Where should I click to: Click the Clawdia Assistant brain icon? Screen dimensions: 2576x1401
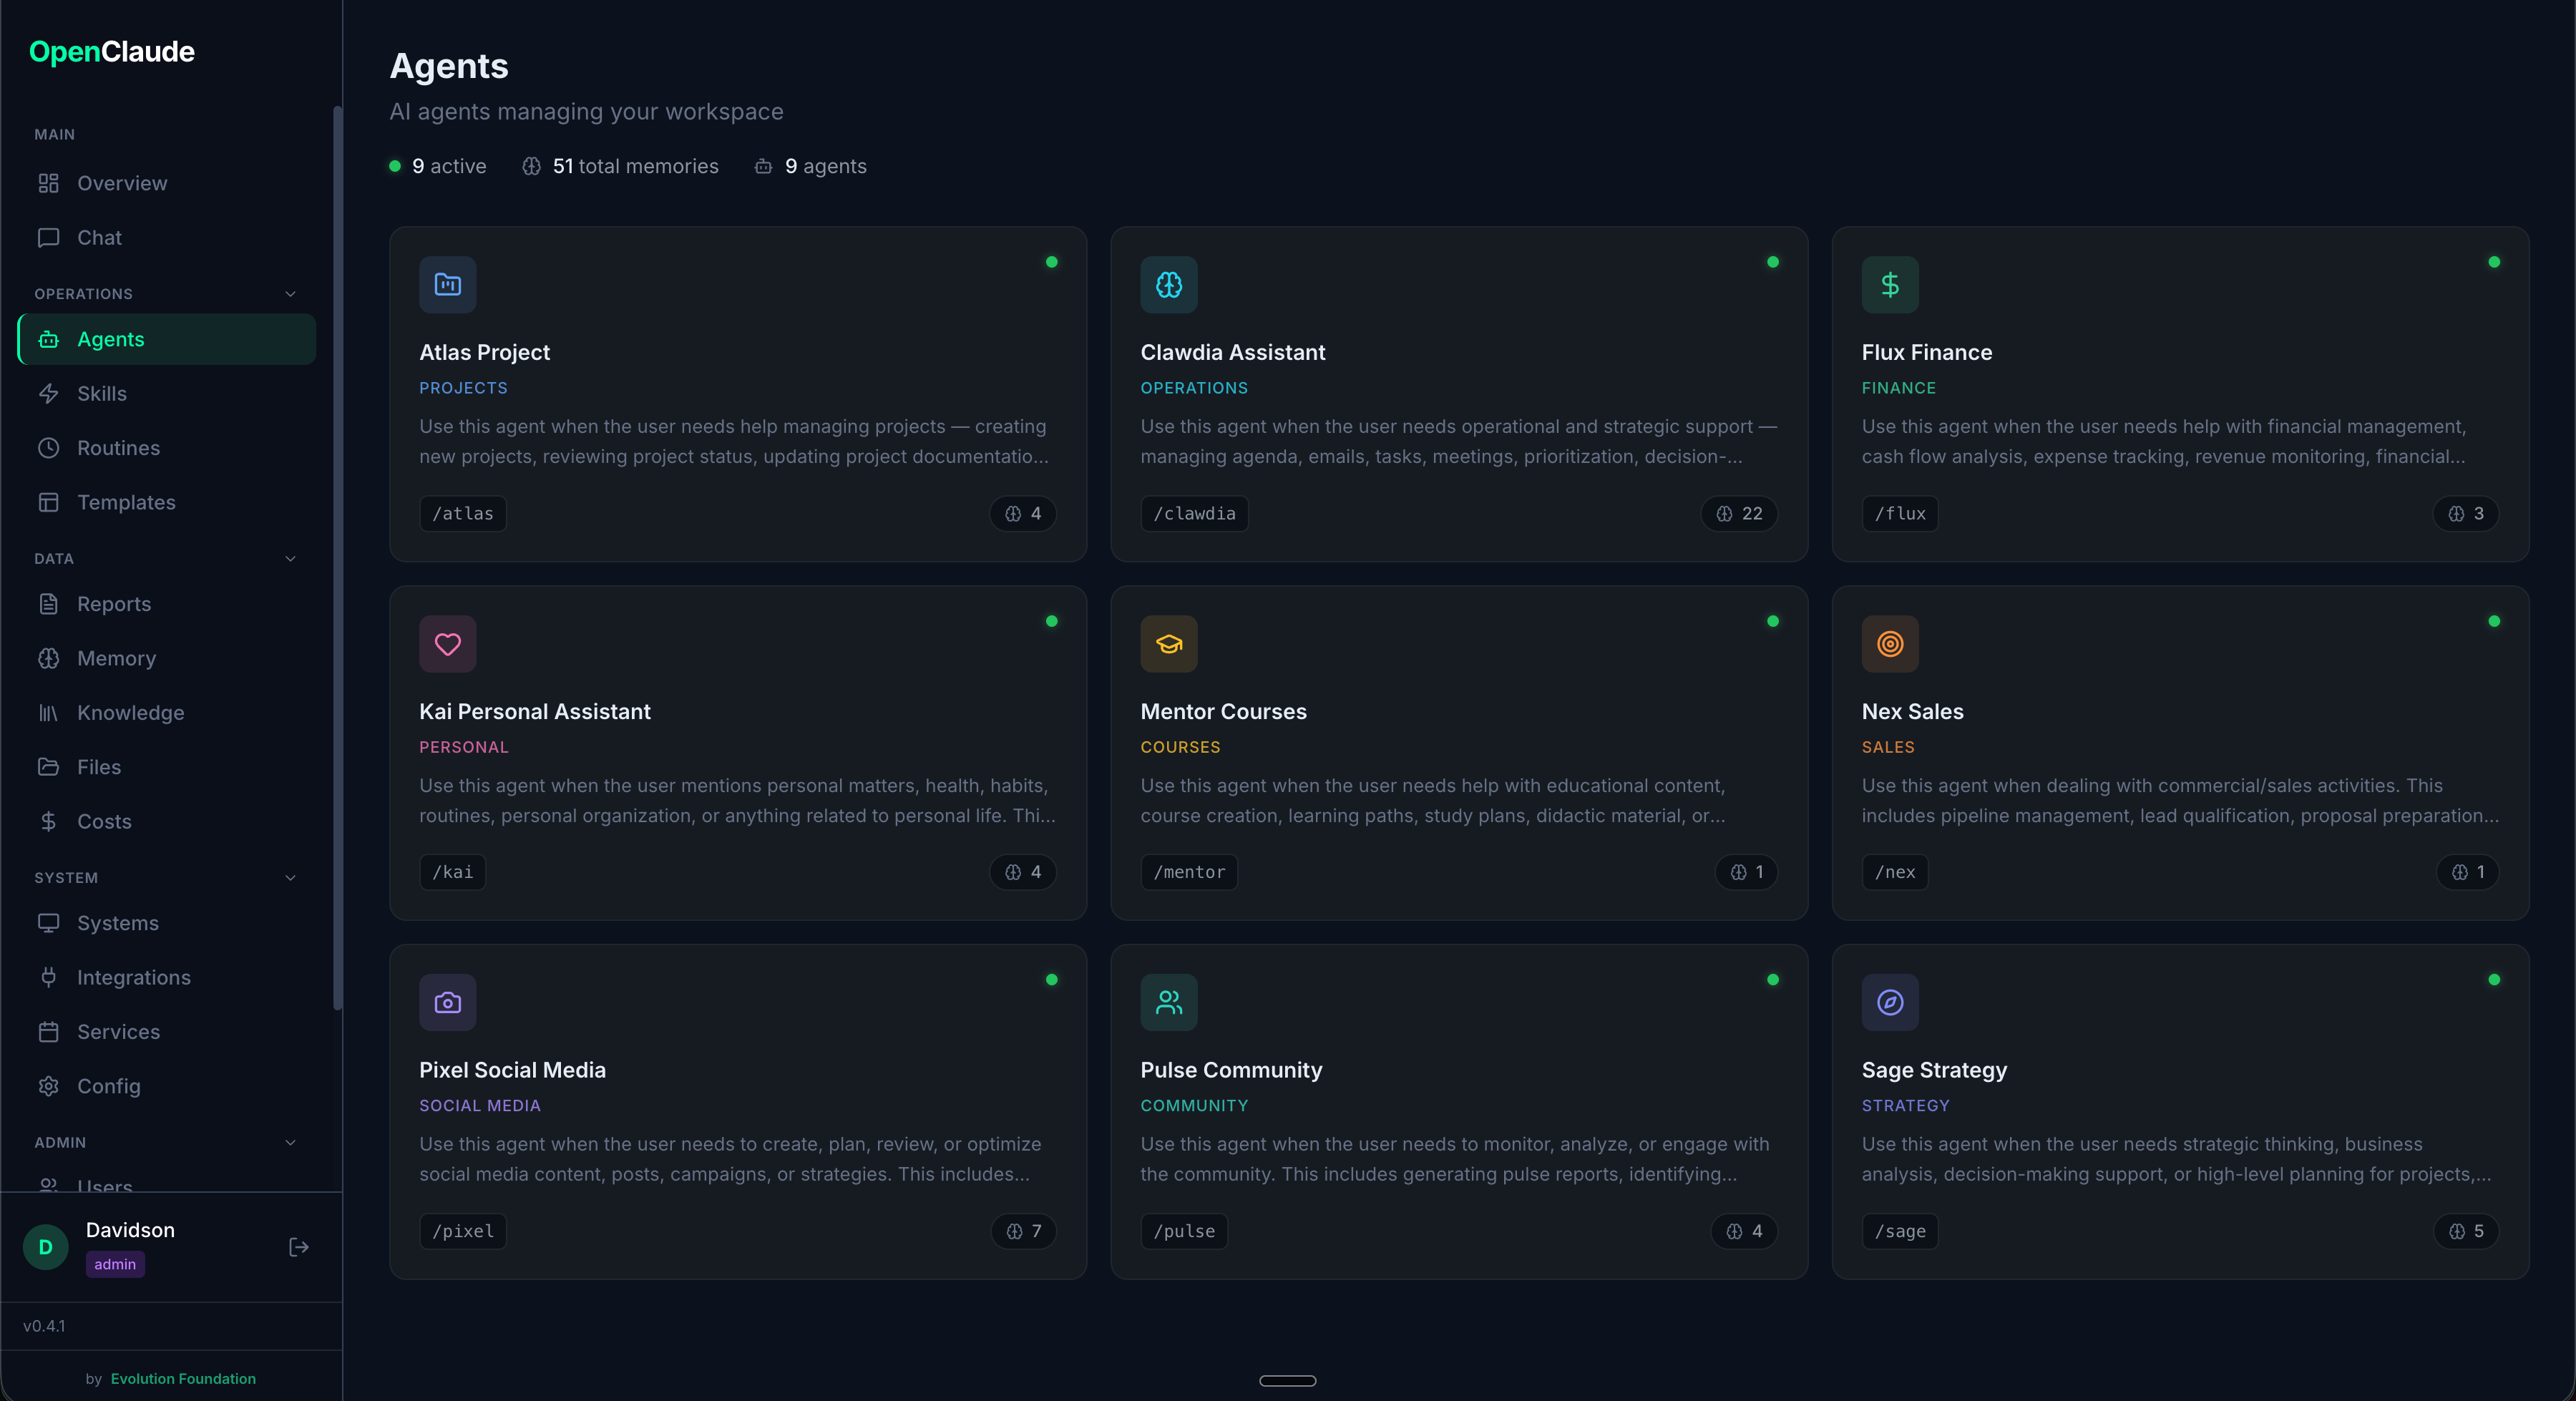[1168, 285]
